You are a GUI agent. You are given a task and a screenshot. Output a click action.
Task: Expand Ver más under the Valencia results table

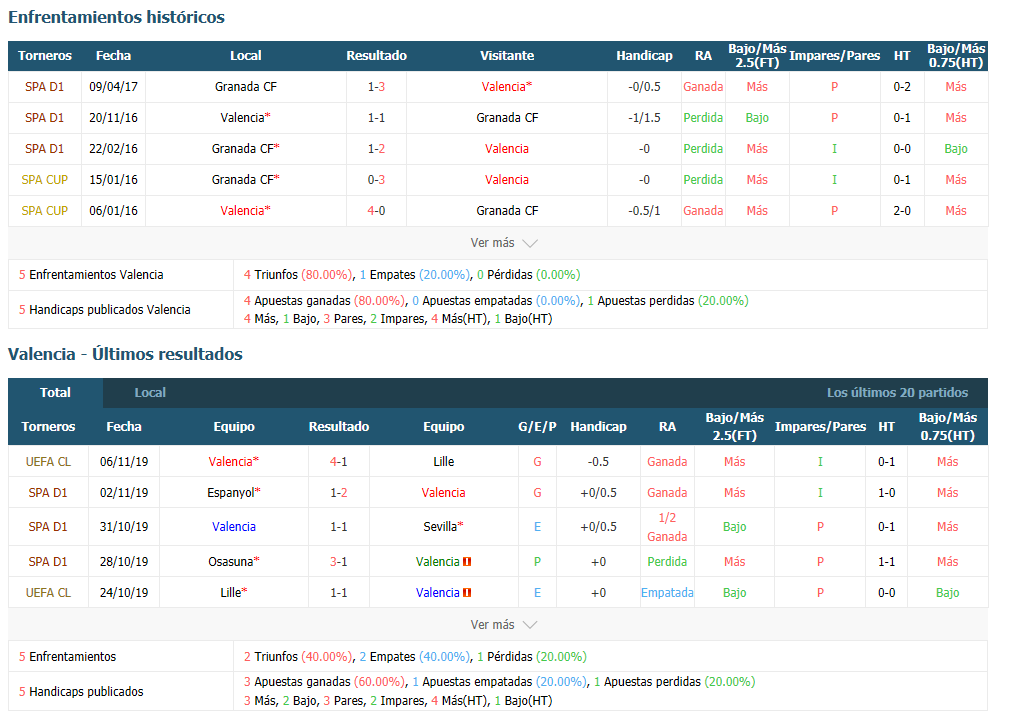[x=504, y=625]
